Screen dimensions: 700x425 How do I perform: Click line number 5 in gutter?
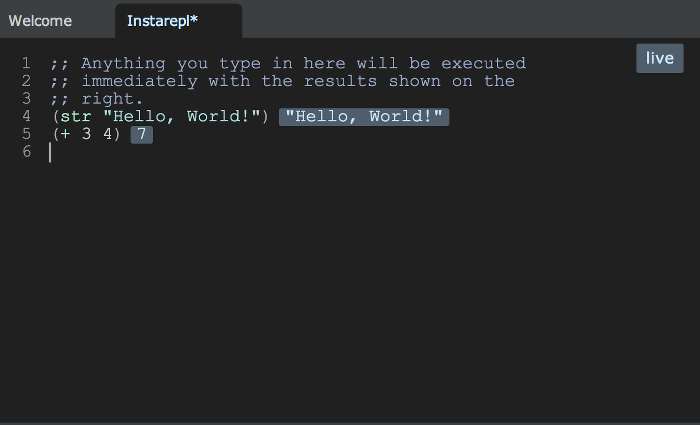tap(26, 135)
